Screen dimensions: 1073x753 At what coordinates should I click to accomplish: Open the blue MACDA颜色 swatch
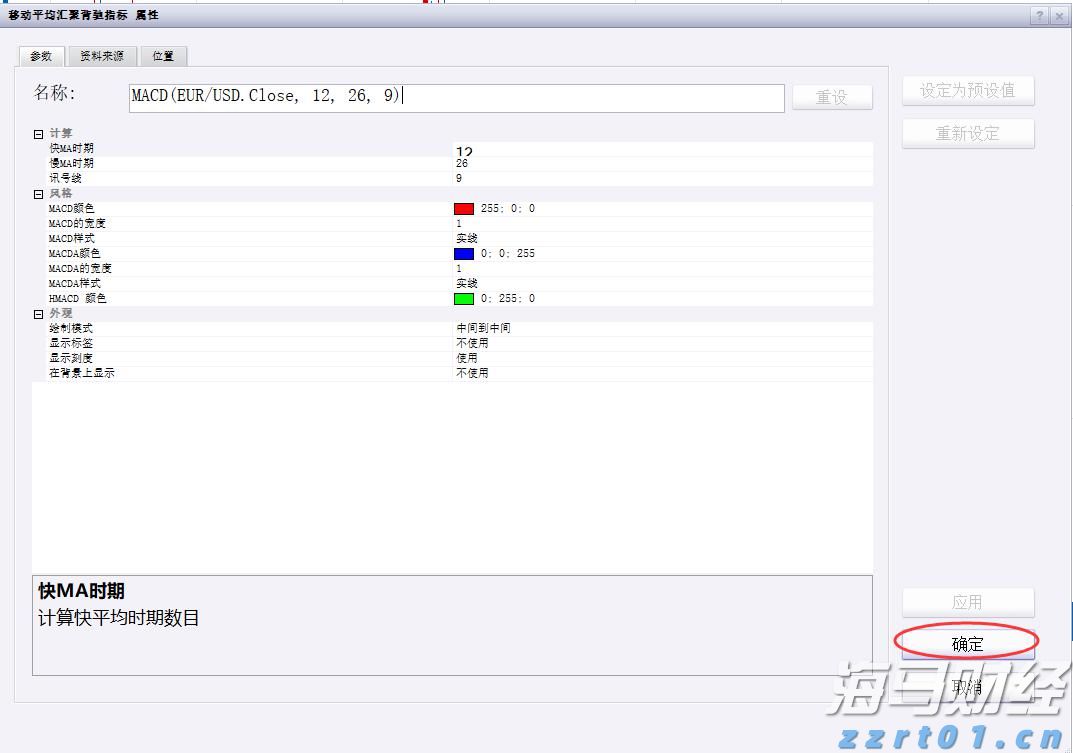pos(463,254)
